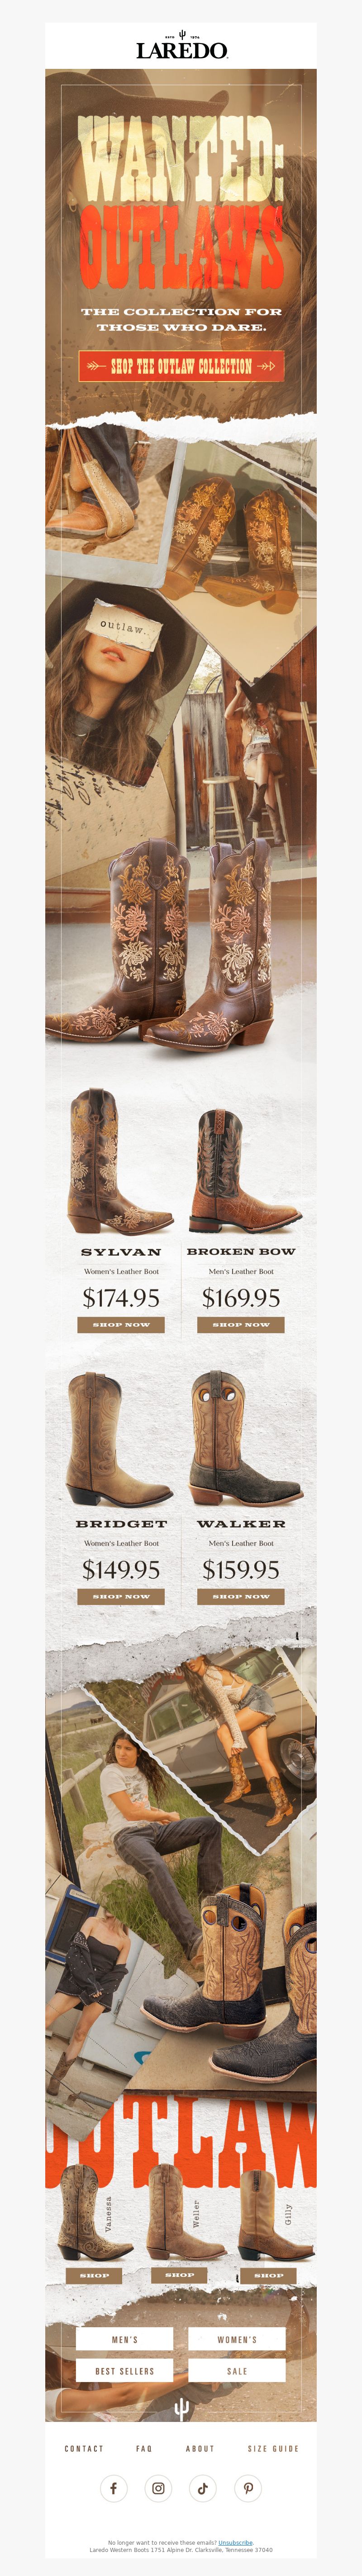Viewport: 362px width, 2576px height.
Task: Open the Instagram icon link
Action: [158, 2488]
